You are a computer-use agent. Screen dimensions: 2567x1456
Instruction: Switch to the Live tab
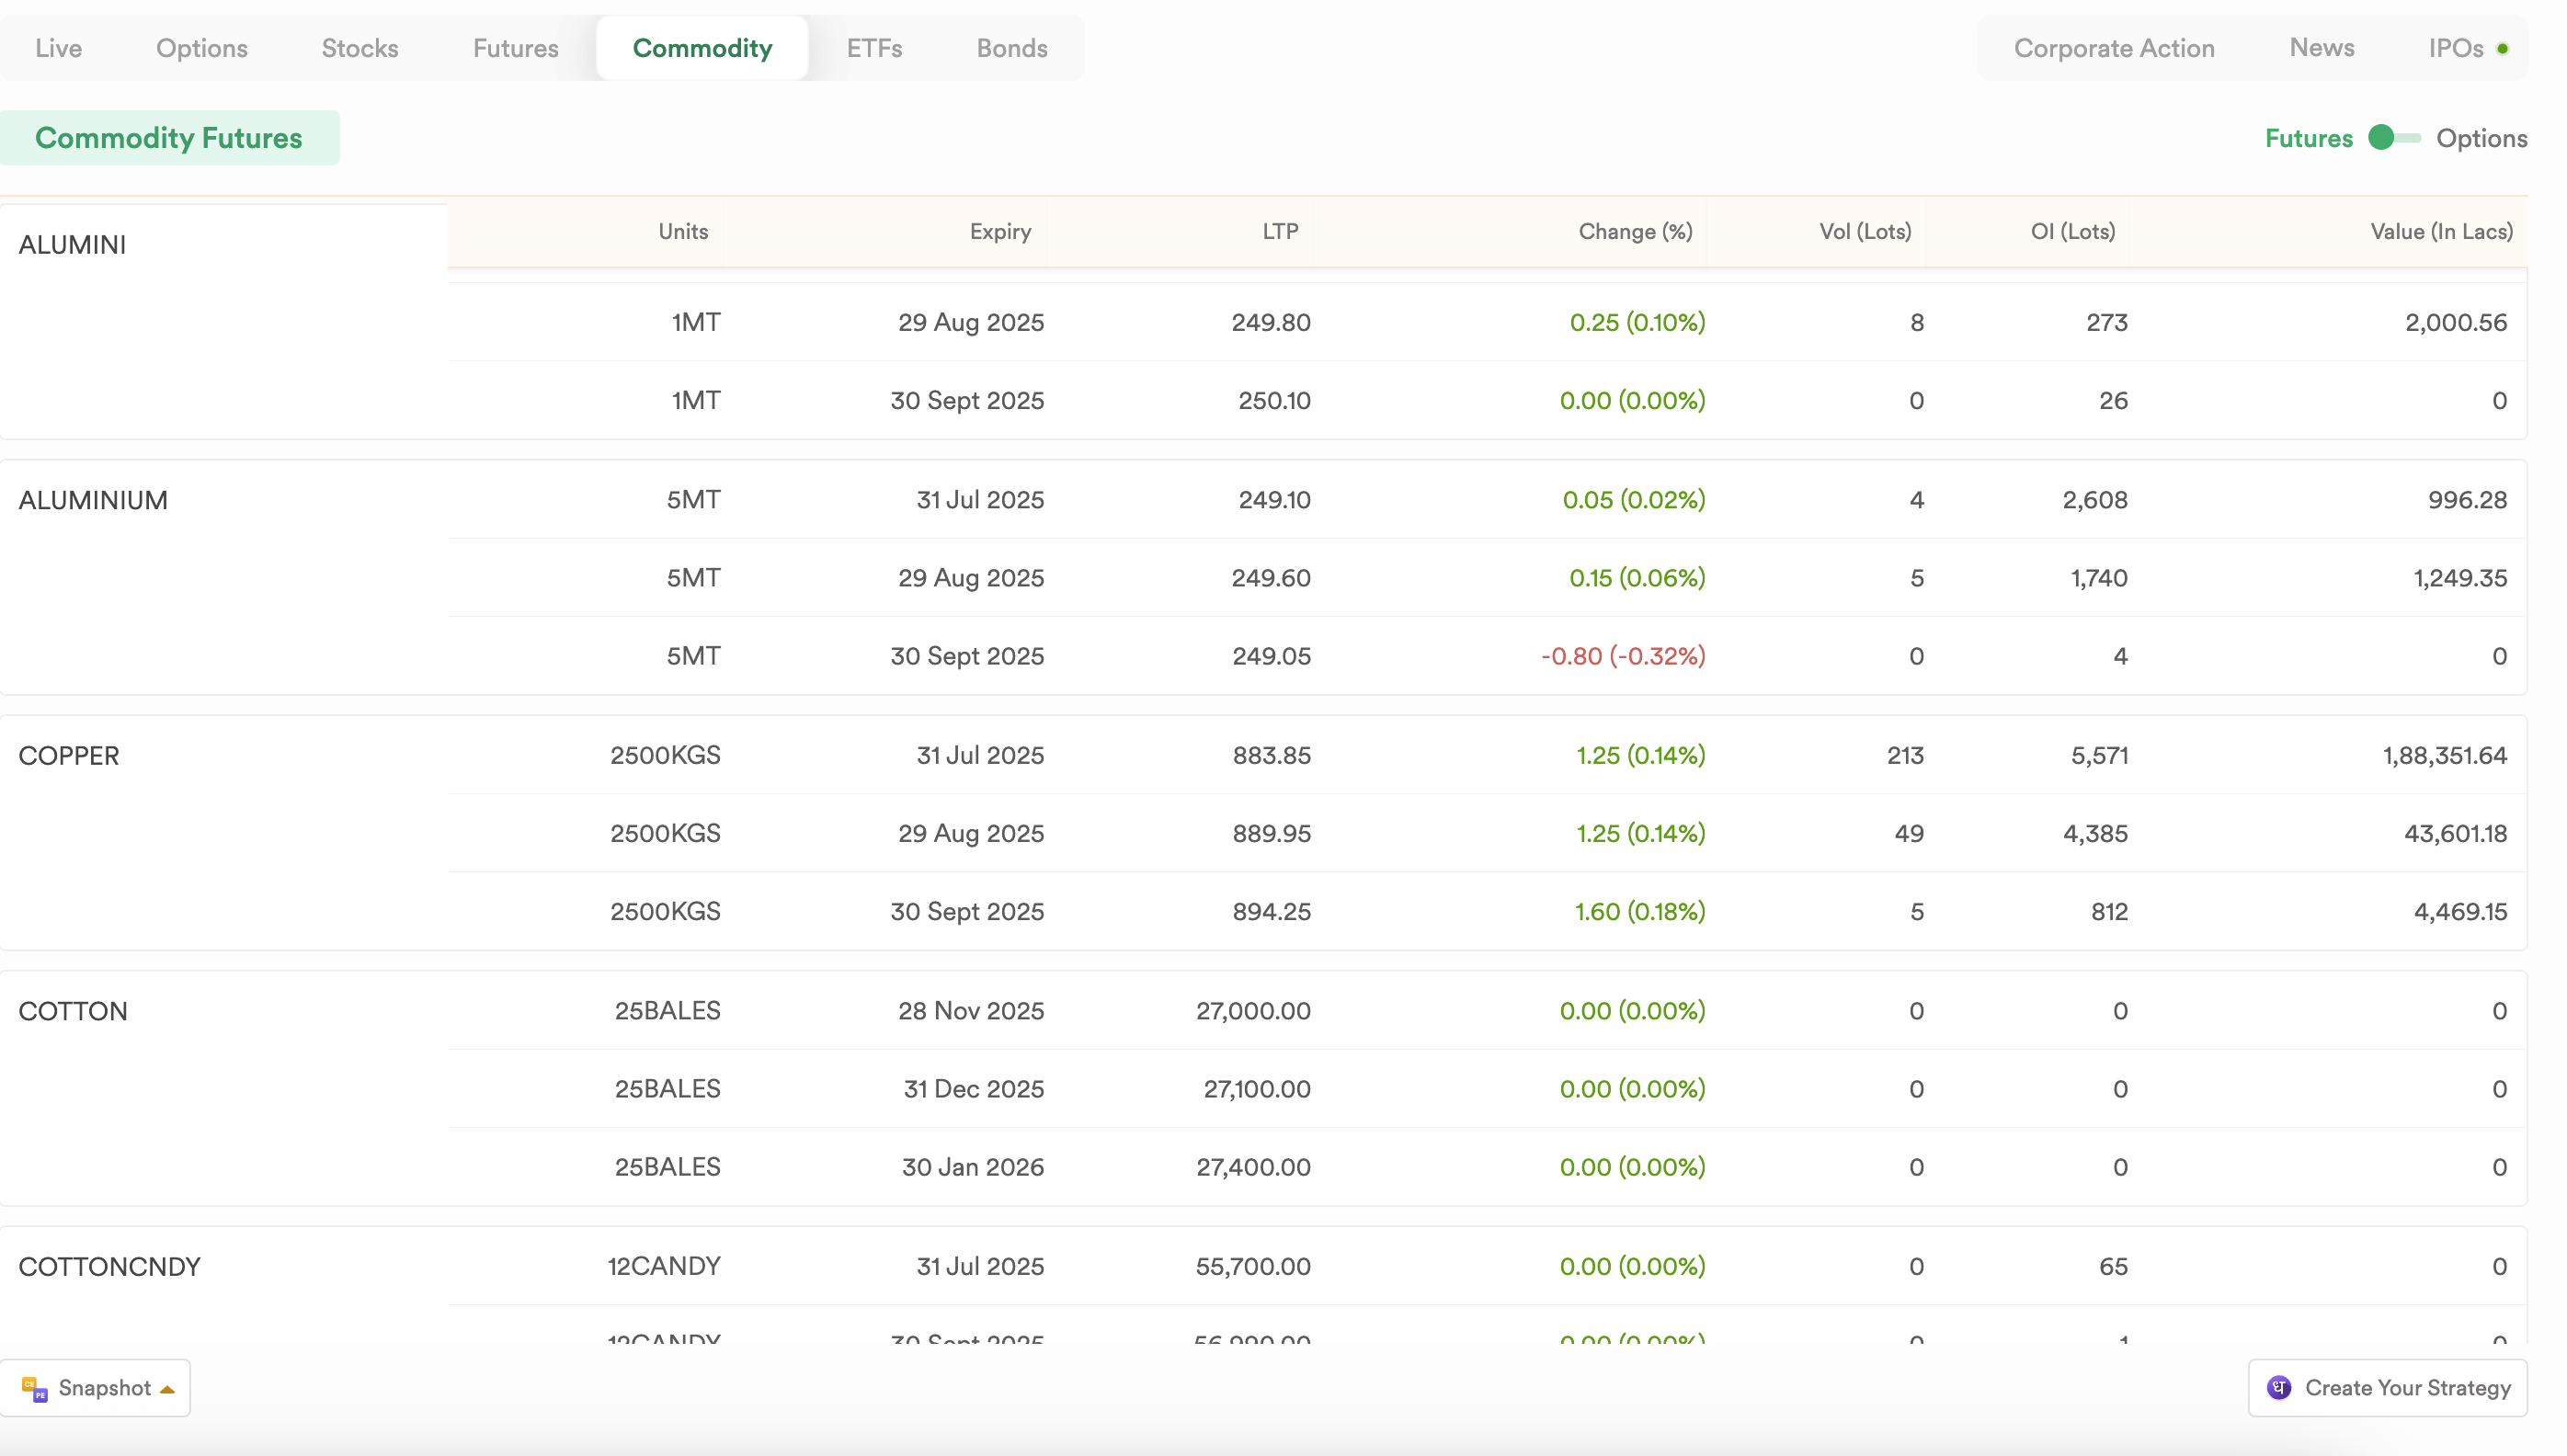pyautogui.click(x=58, y=47)
